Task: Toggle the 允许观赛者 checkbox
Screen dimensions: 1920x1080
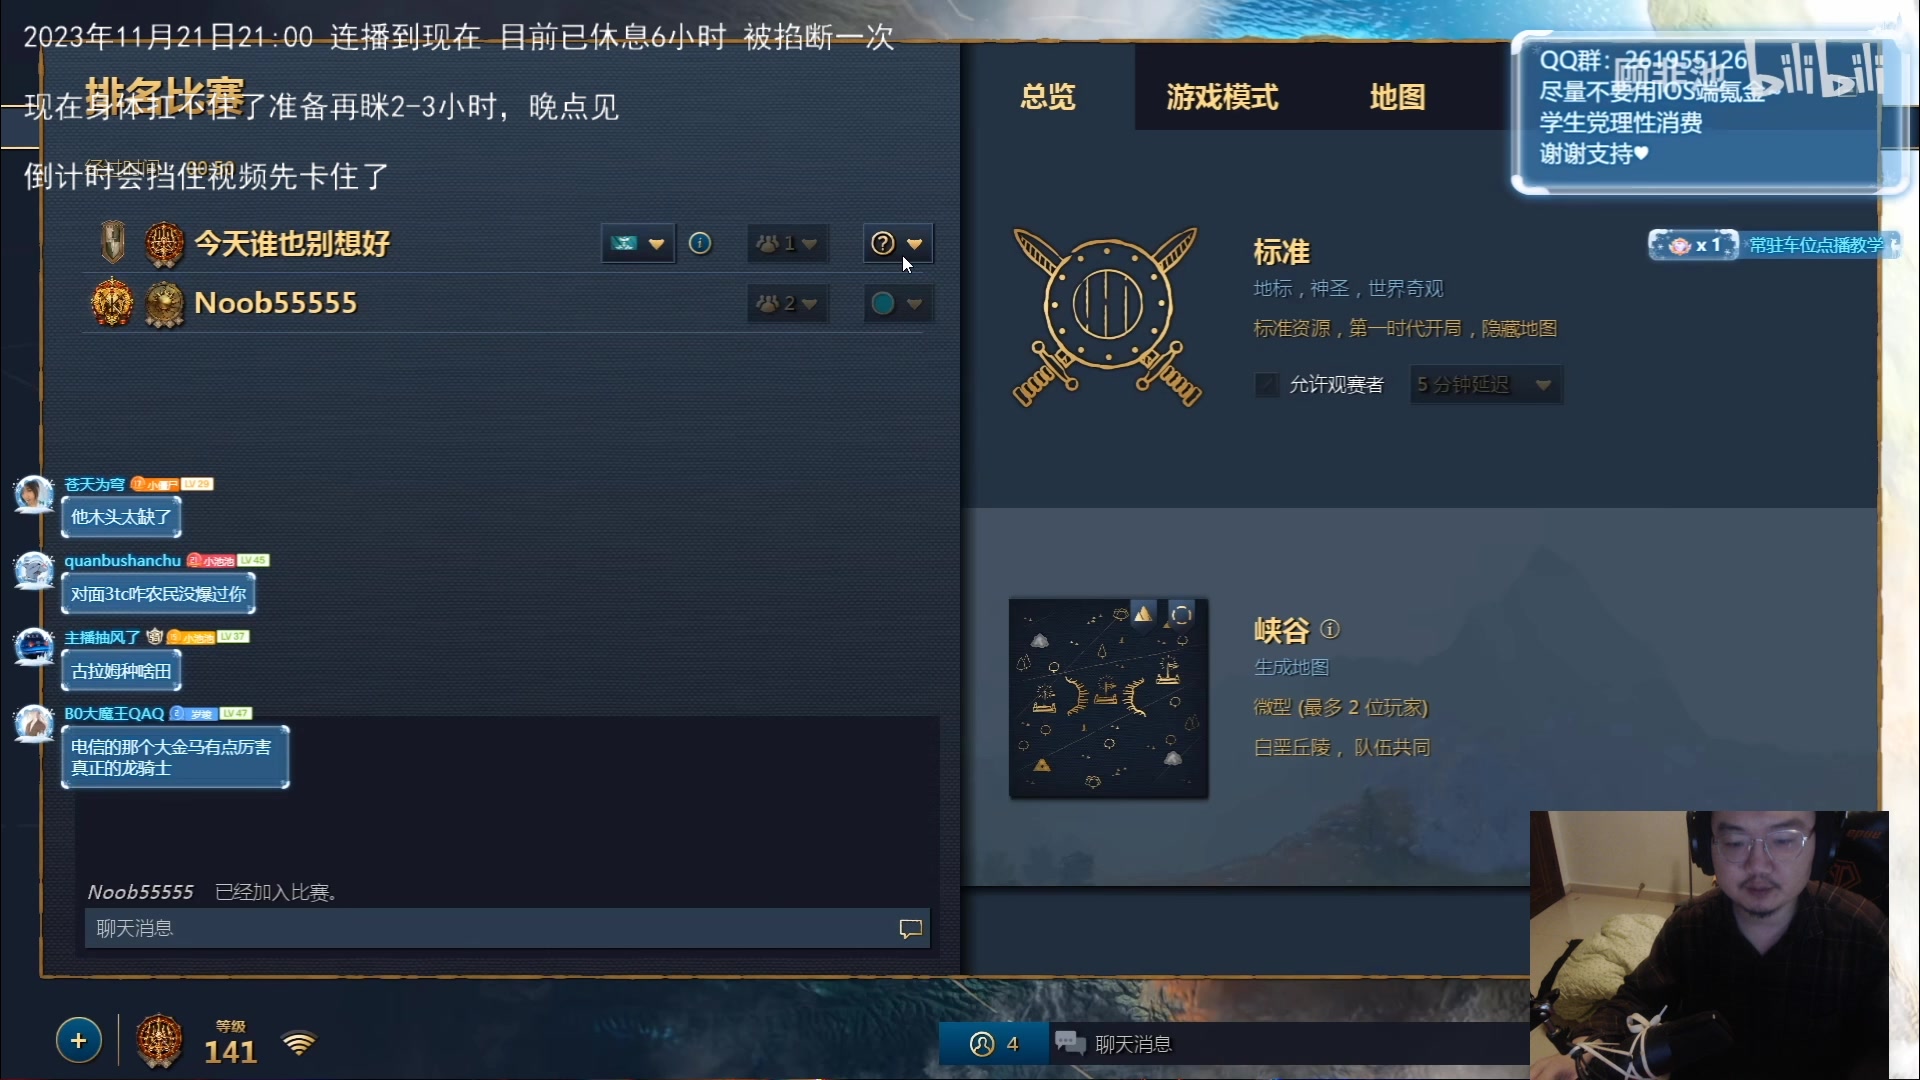Action: (1267, 385)
